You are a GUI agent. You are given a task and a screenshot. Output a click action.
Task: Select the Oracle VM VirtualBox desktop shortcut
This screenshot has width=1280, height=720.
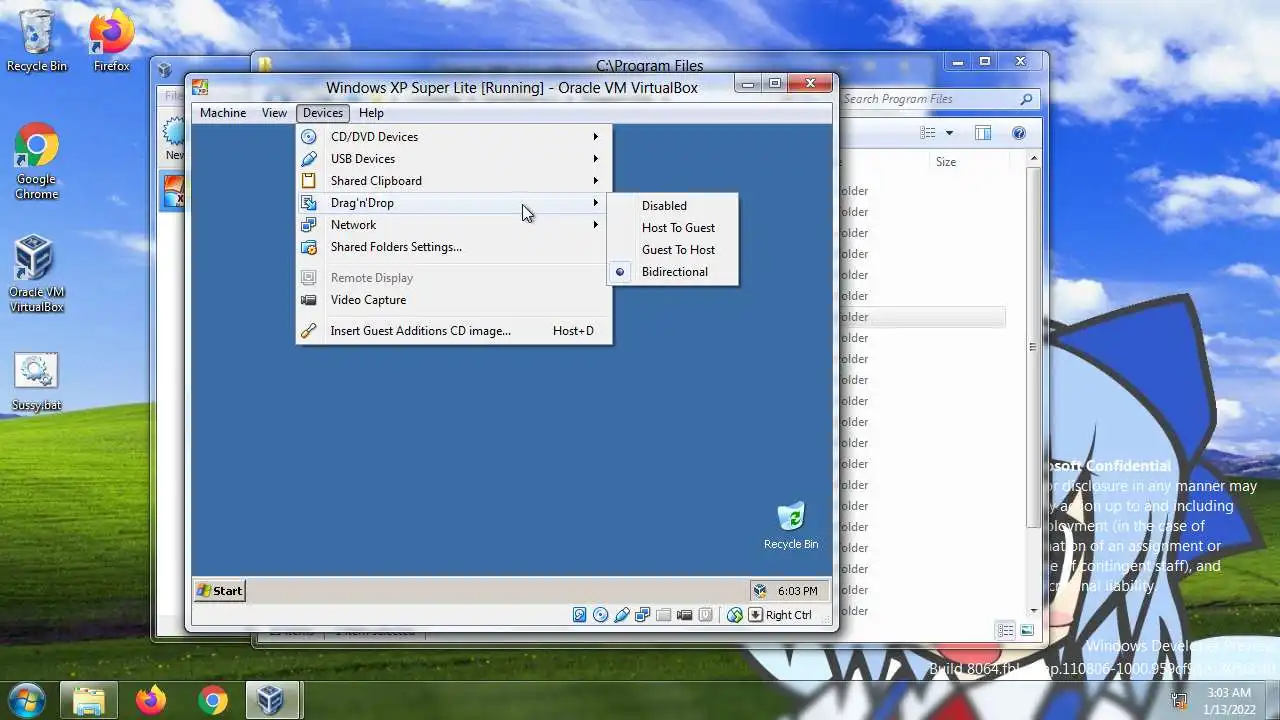coord(36,274)
